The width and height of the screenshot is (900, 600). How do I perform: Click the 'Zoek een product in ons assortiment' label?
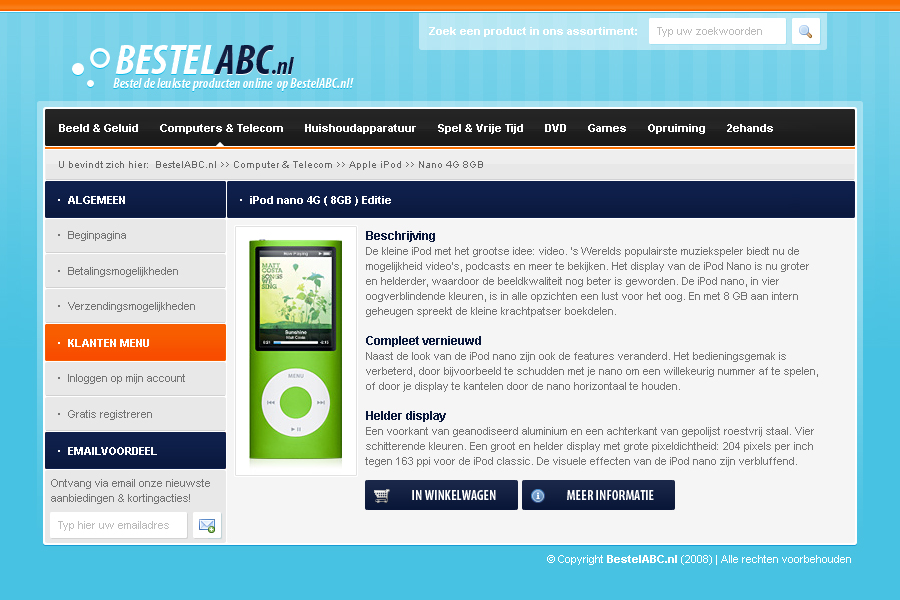[x=533, y=31]
